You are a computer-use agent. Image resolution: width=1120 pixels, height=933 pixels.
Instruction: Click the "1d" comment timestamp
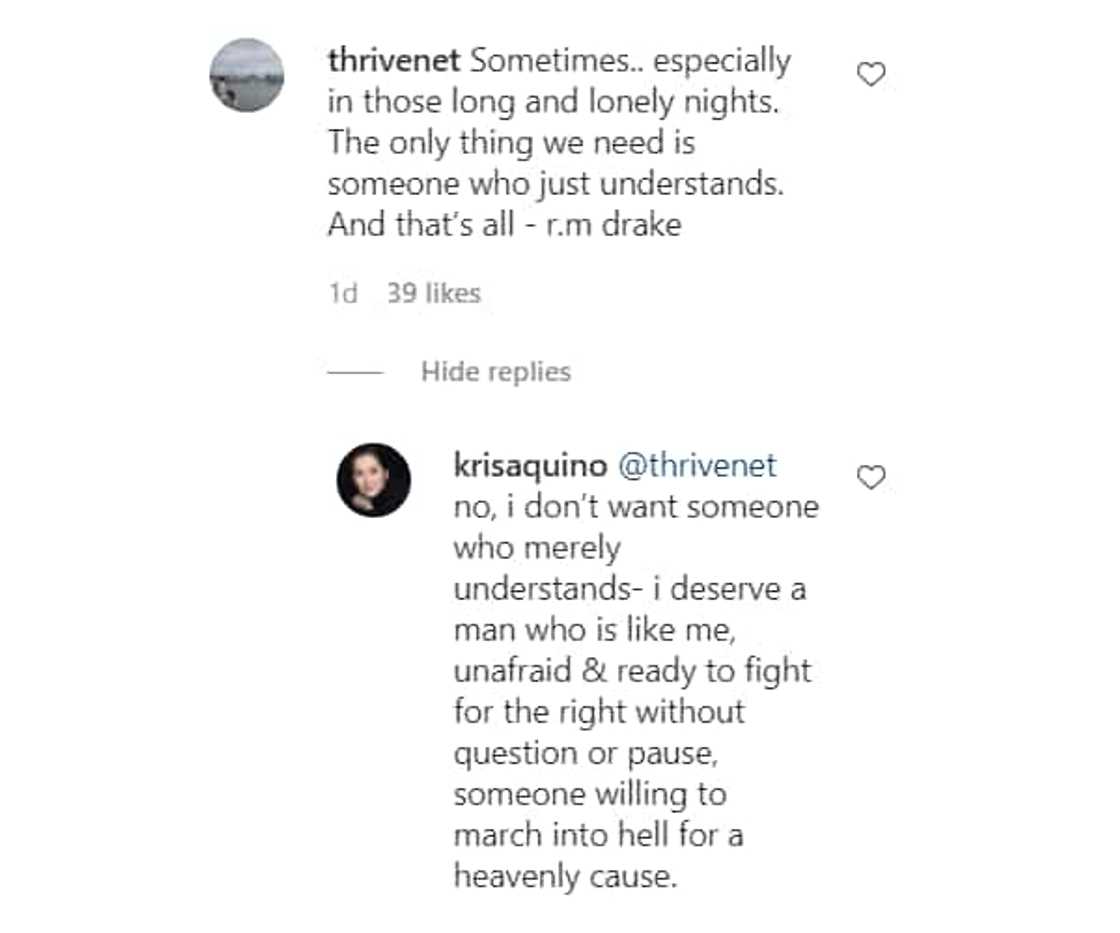coord(343,293)
